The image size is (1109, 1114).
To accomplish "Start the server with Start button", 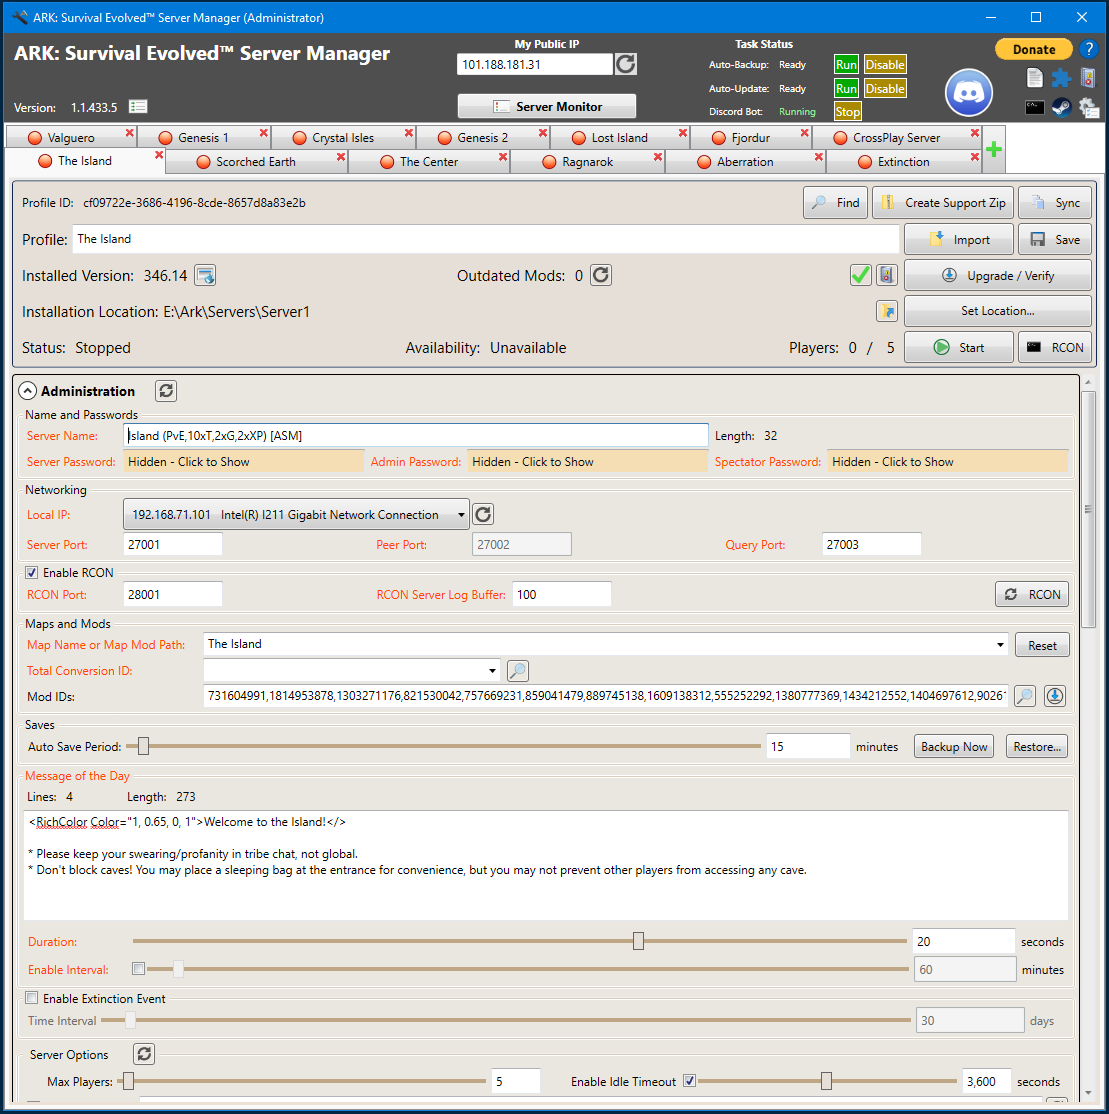I will [x=958, y=347].
